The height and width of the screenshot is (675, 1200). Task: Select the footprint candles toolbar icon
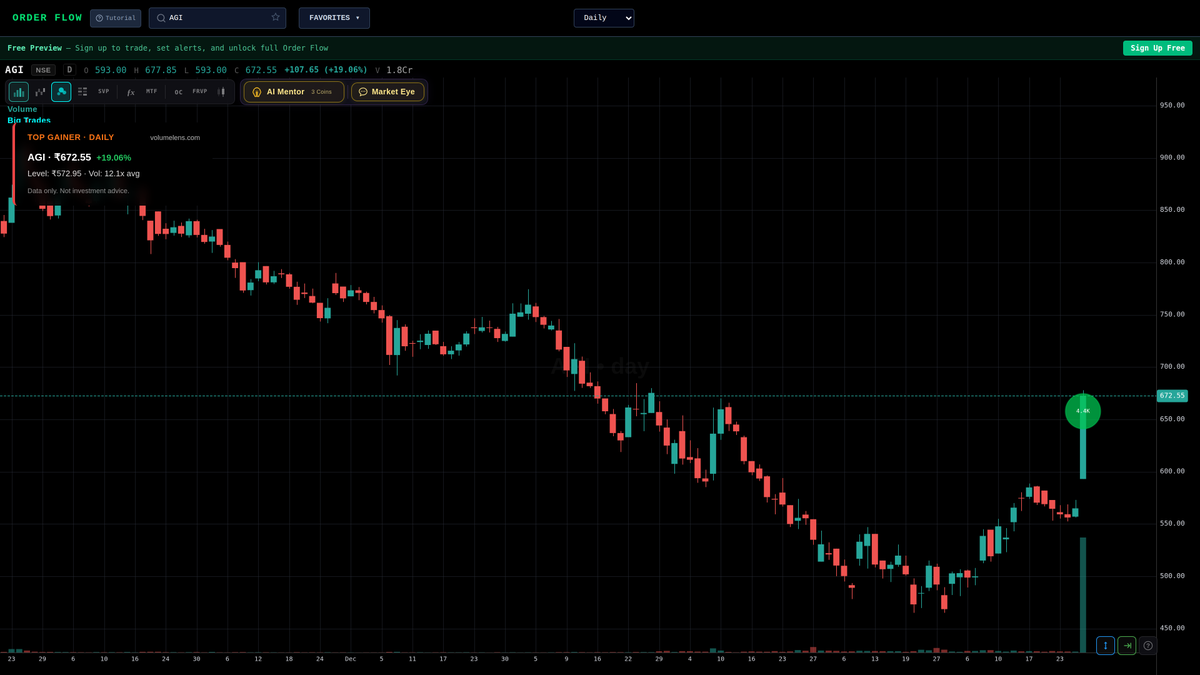(x=40, y=92)
